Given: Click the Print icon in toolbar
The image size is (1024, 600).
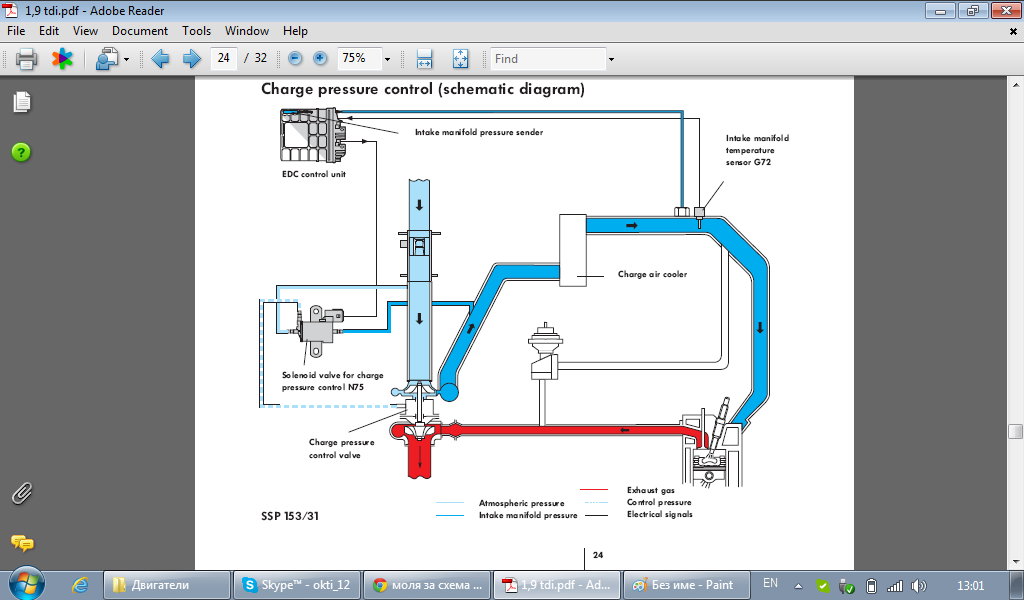Looking at the screenshot, I should (27, 59).
